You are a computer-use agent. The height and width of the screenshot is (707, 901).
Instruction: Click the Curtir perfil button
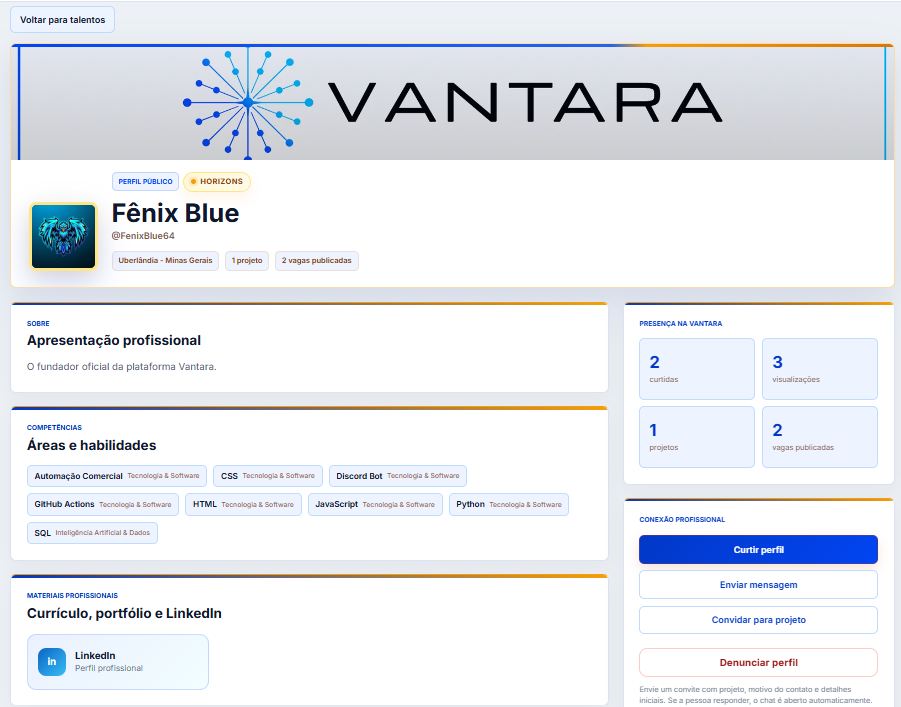click(x=758, y=550)
